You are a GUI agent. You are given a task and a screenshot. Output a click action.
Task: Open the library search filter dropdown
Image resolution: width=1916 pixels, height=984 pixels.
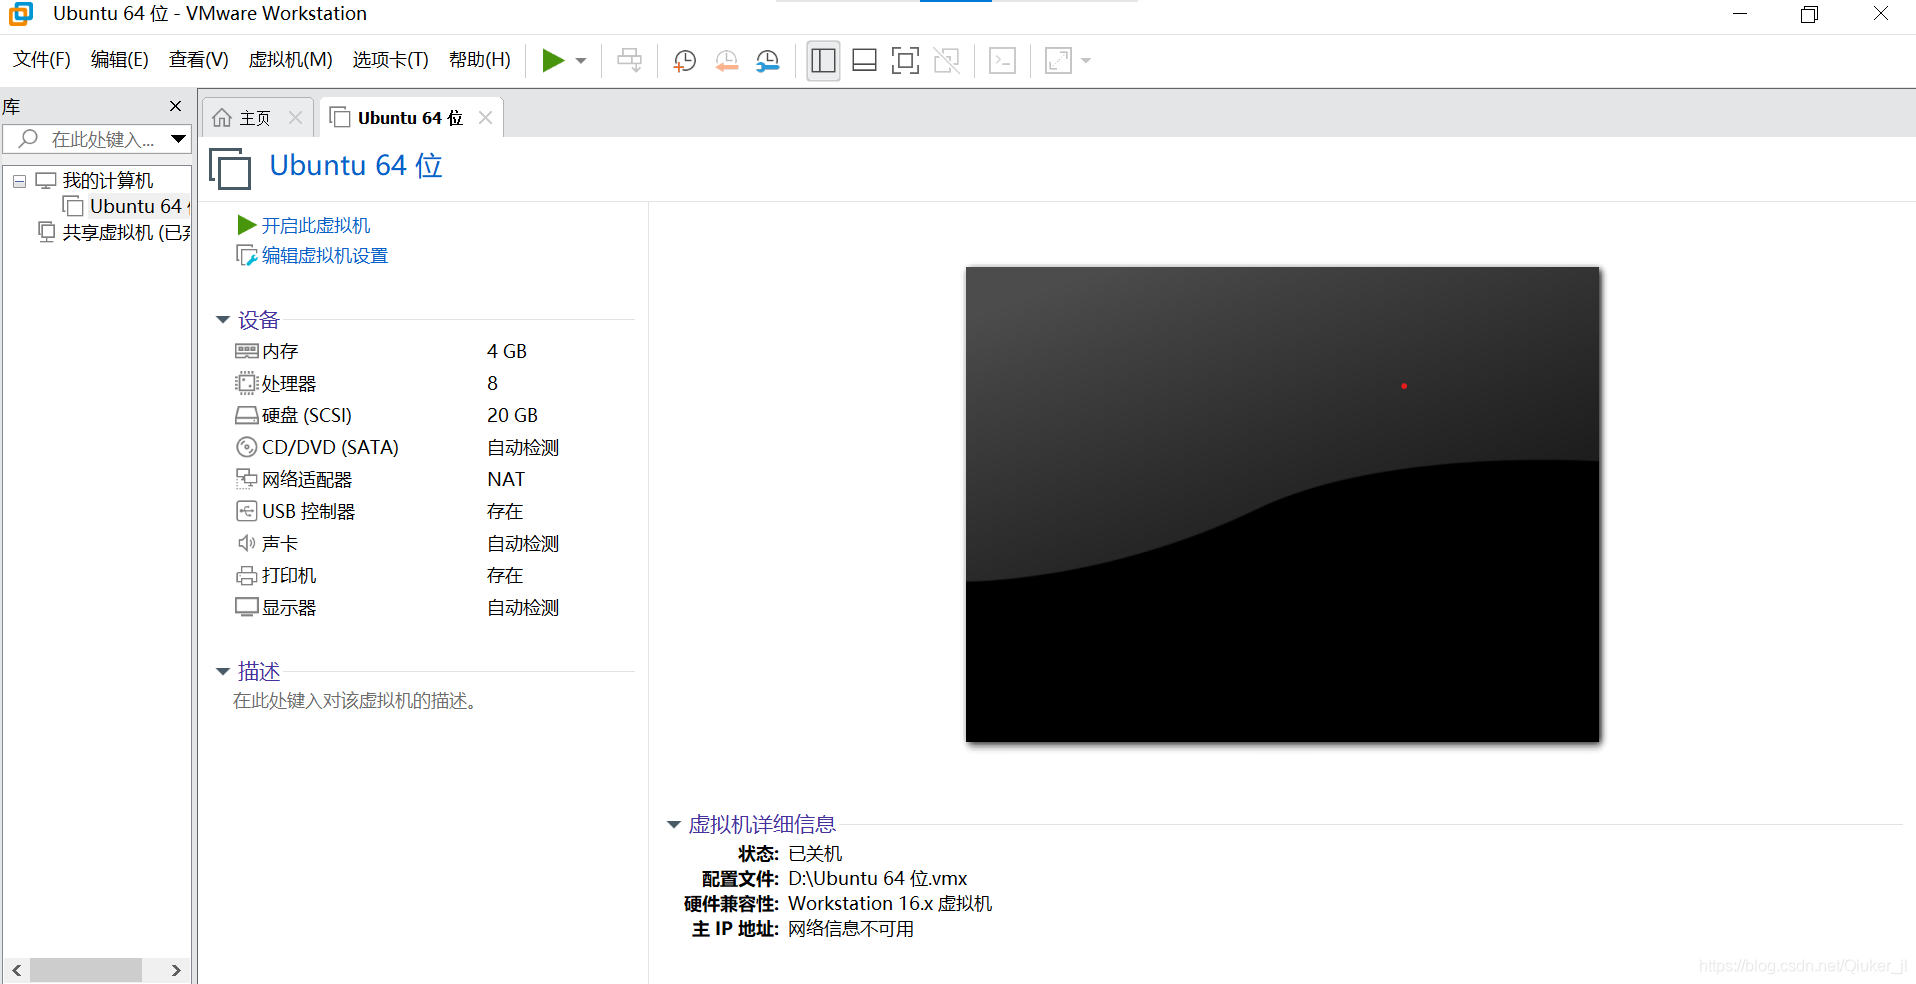pyautogui.click(x=178, y=139)
